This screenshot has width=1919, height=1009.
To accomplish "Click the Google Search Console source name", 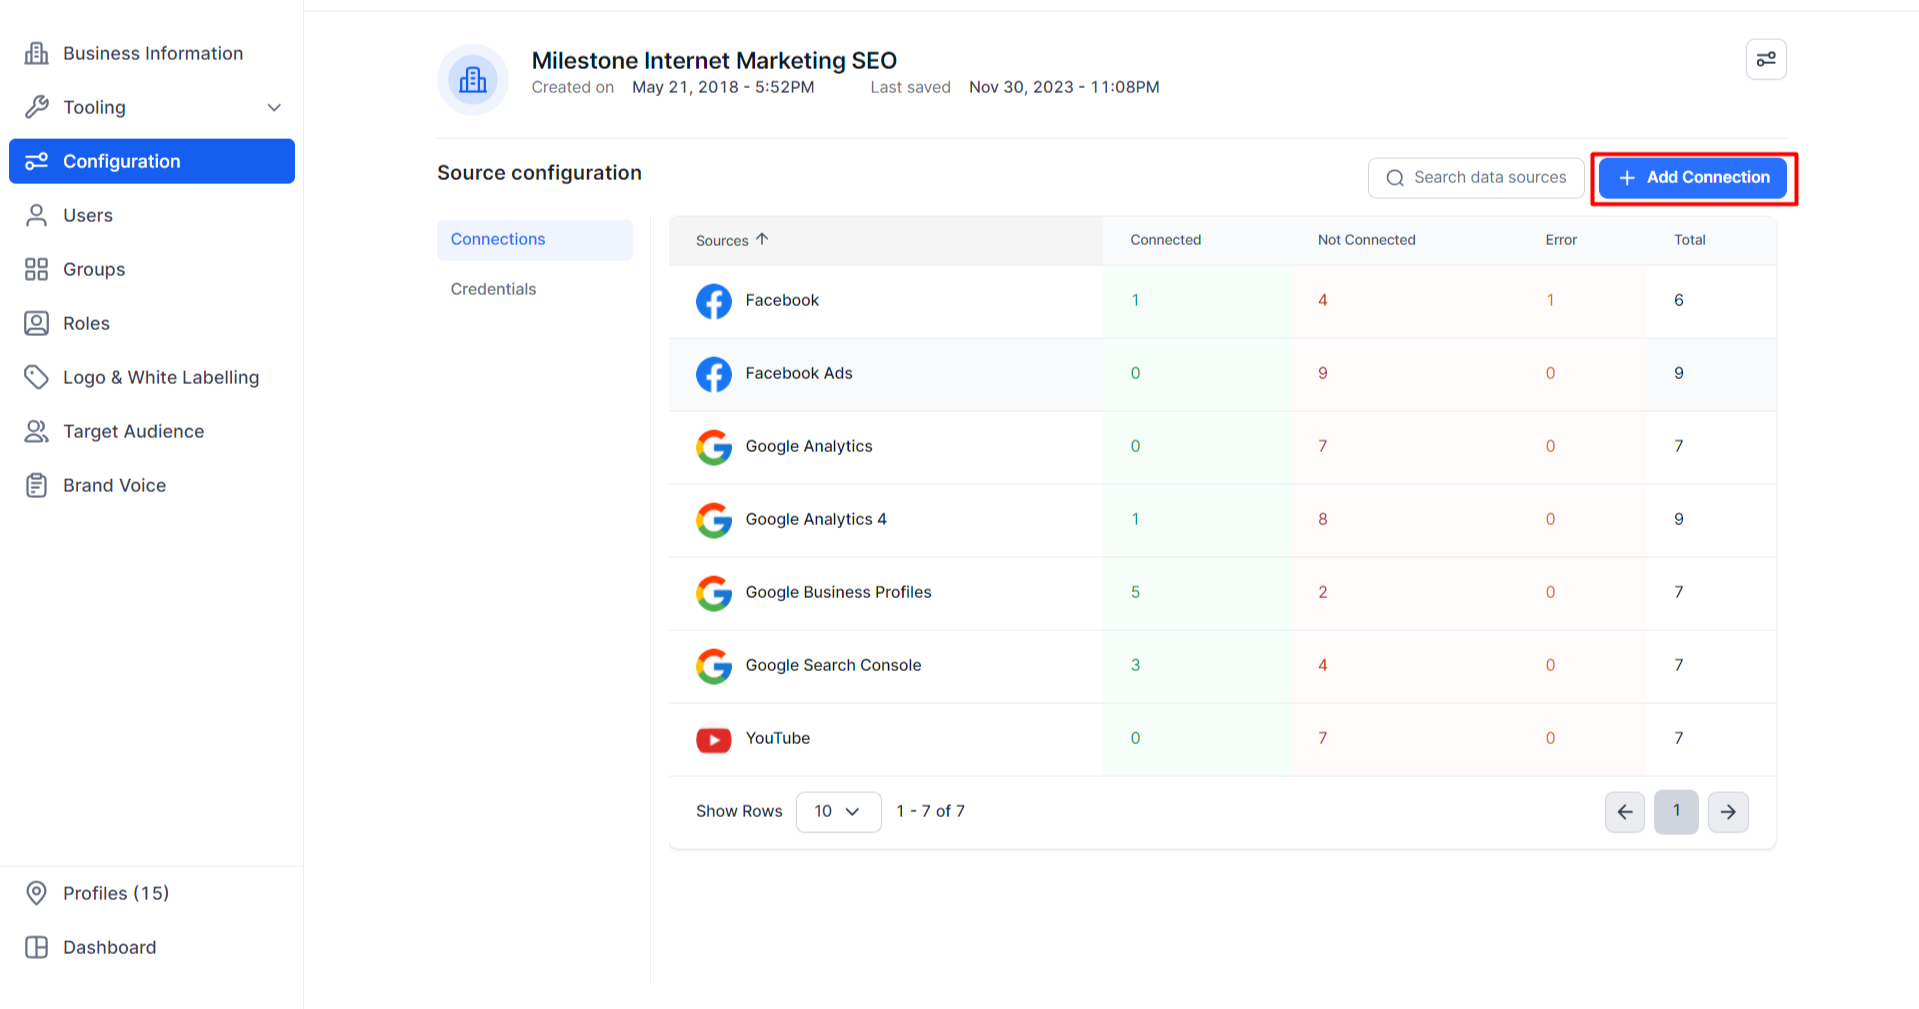I will coord(833,665).
